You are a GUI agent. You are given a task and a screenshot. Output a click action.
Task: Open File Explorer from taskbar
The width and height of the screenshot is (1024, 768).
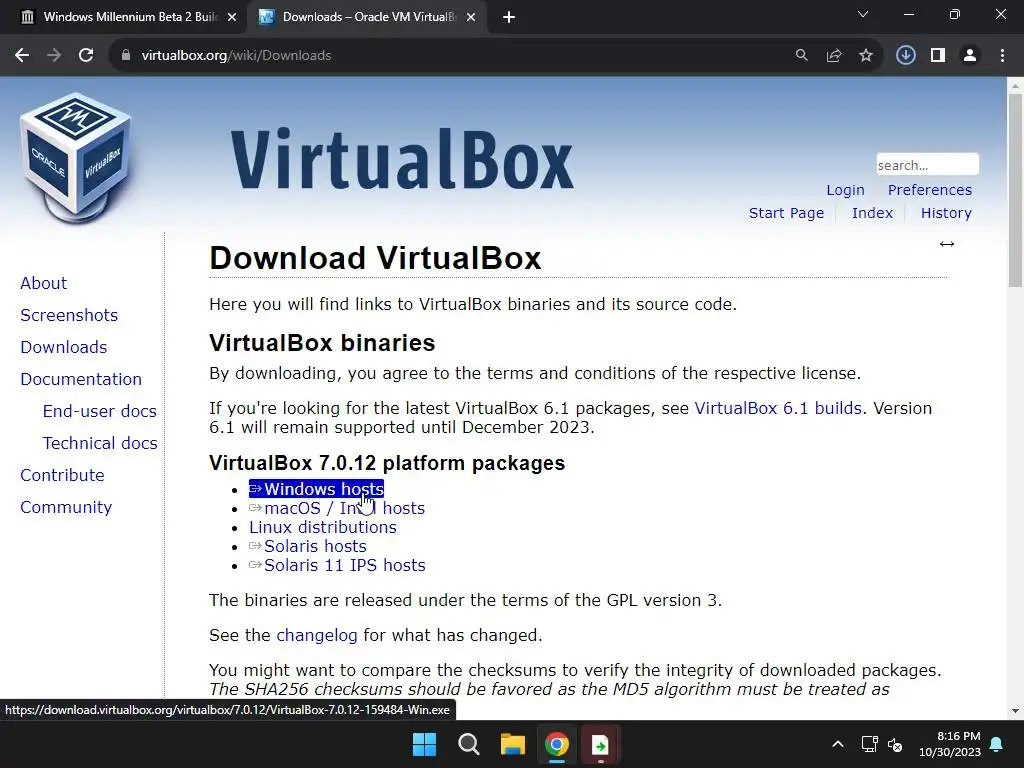[x=513, y=744]
